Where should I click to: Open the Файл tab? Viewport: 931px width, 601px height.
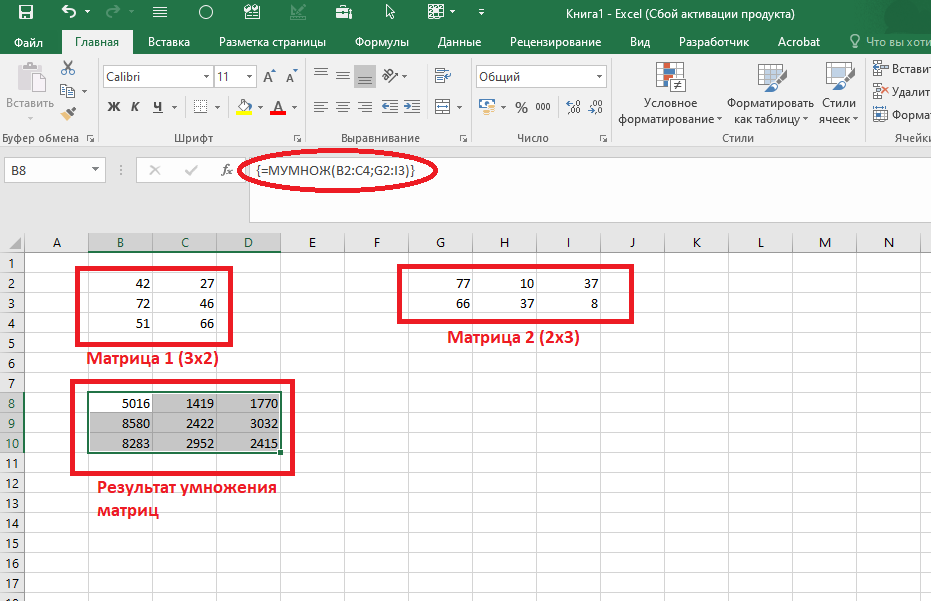pyautogui.click(x=28, y=42)
